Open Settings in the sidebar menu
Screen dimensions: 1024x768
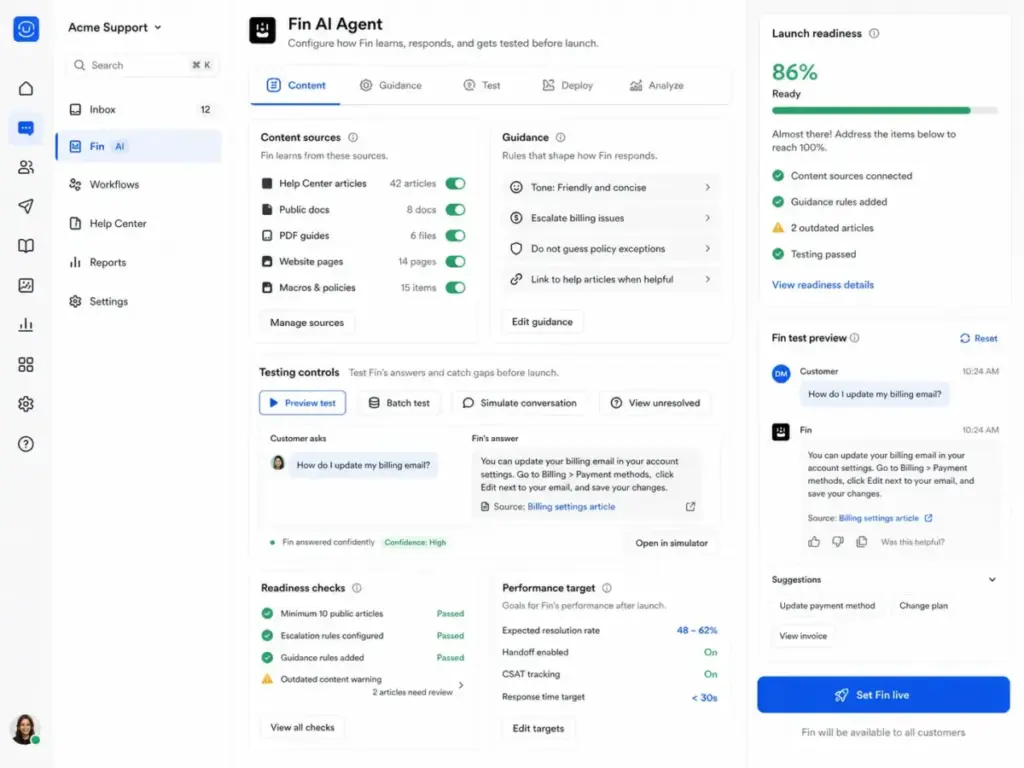point(139,302)
